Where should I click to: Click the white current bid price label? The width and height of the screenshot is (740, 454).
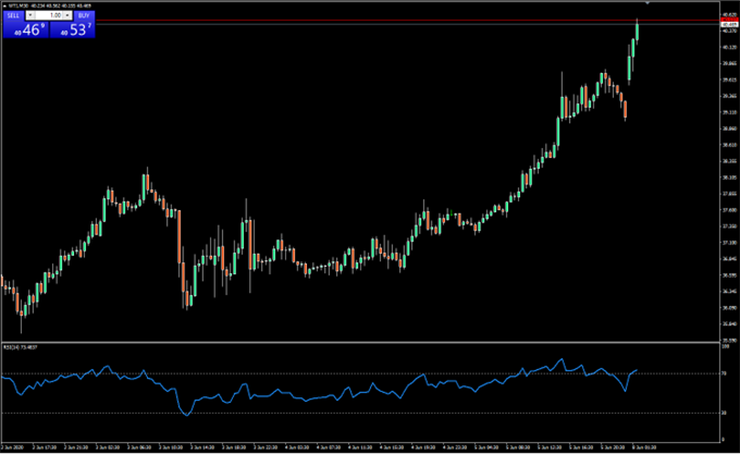point(728,24)
